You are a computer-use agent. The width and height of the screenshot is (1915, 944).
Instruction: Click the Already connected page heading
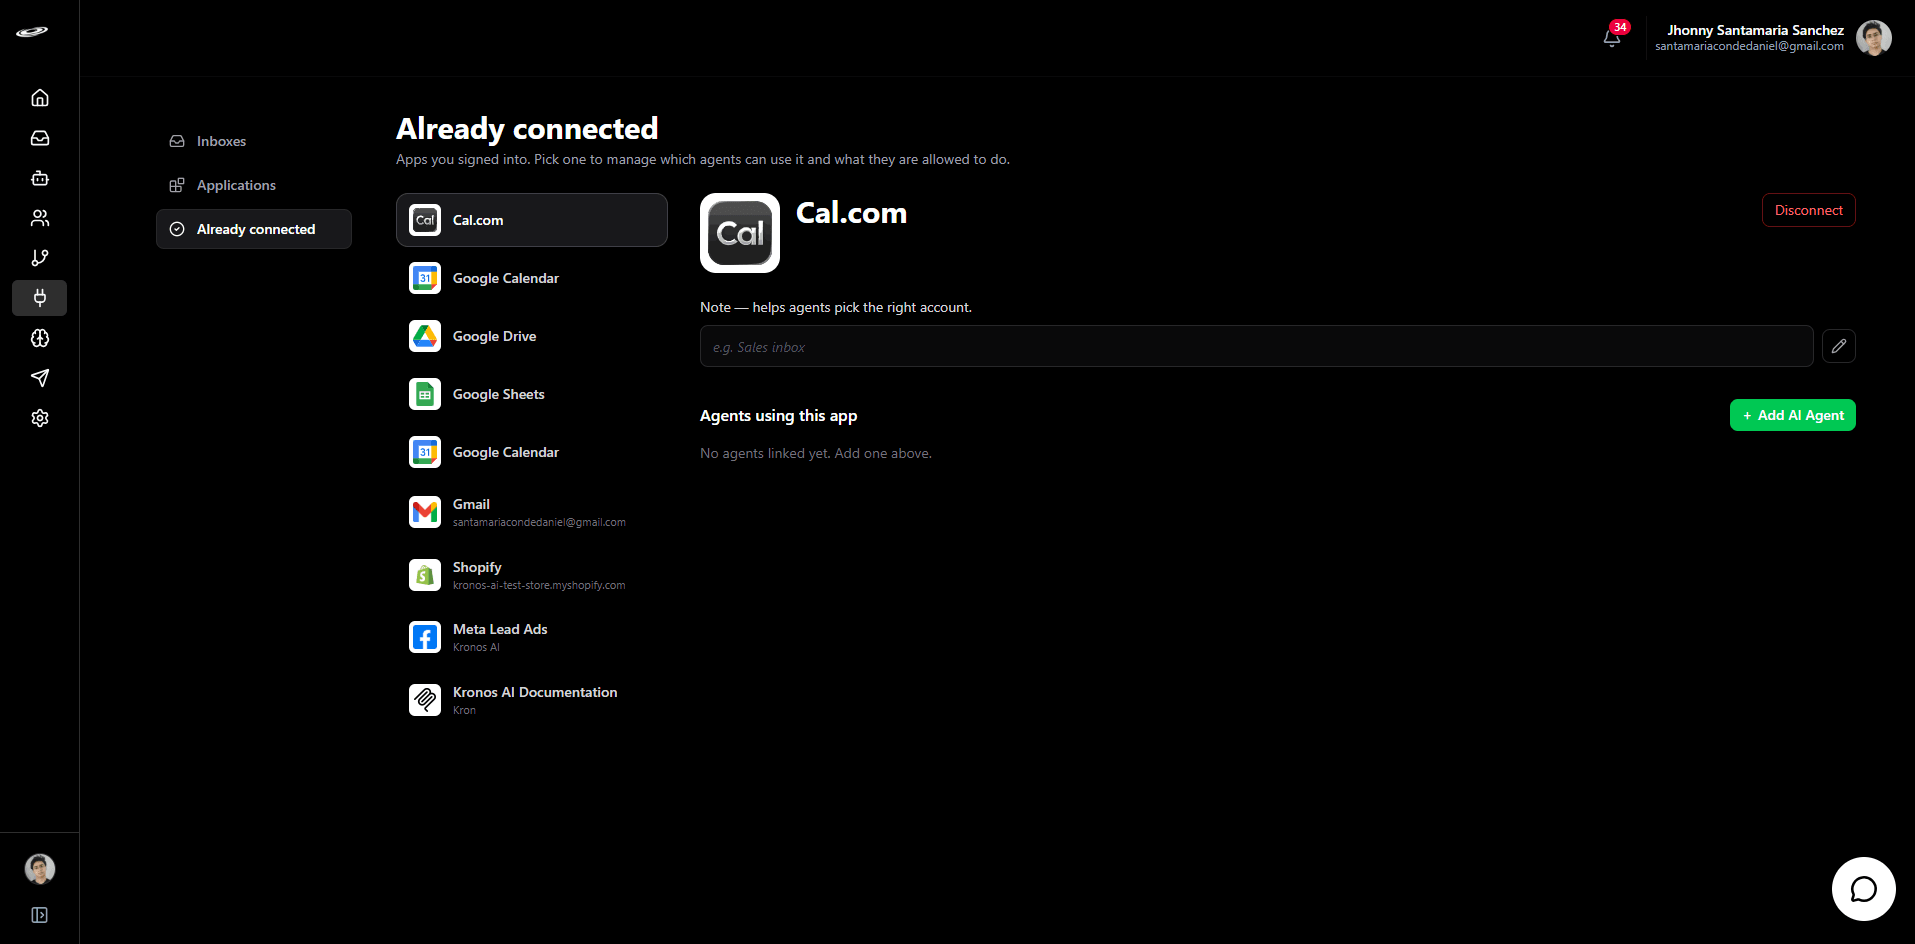(x=527, y=128)
